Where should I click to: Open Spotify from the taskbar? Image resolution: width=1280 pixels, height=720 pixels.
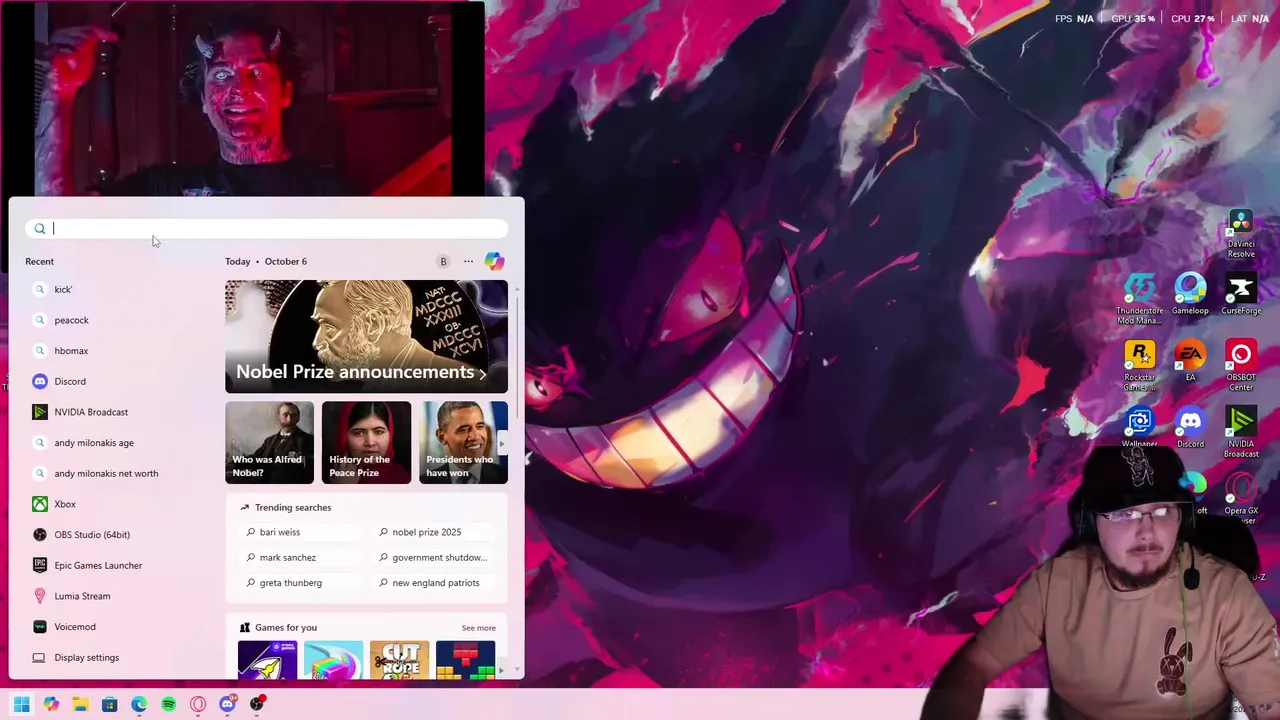click(168, 704)
